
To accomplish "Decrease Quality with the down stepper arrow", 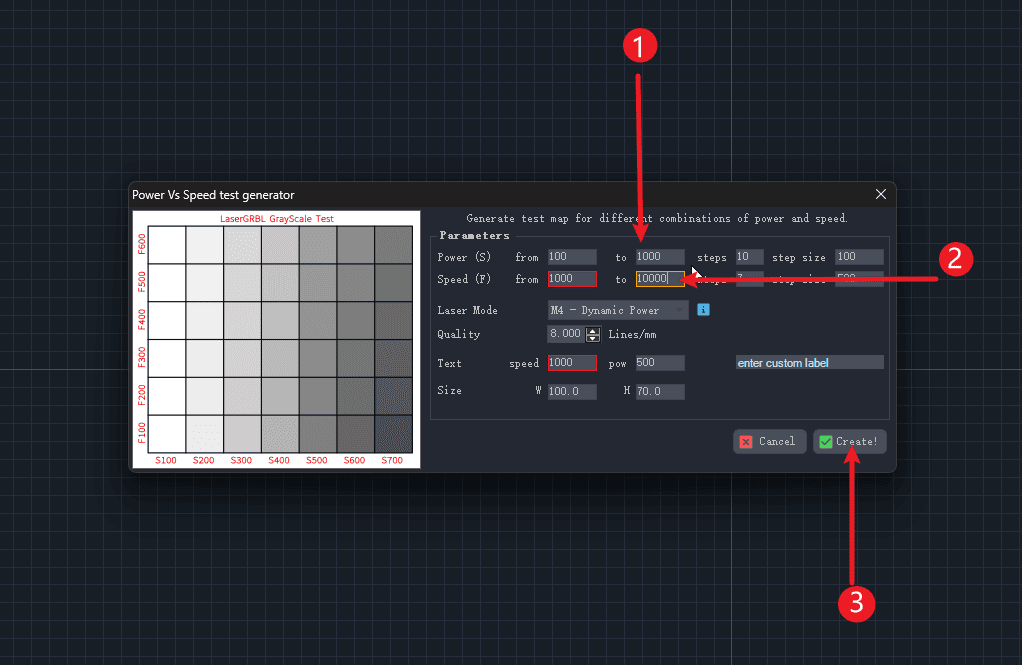I will [x=593, y=339].
